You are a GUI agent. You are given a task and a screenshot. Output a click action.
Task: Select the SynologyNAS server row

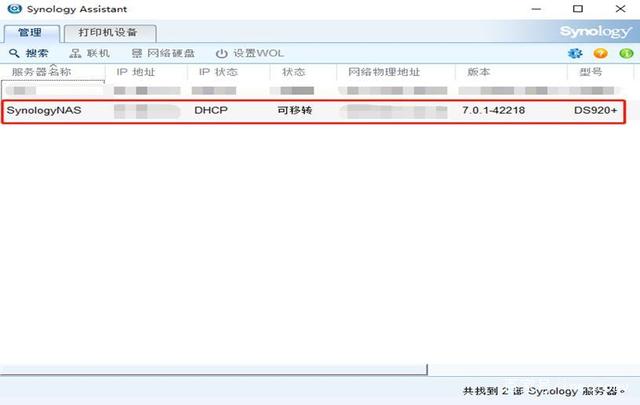click(313, 111)
